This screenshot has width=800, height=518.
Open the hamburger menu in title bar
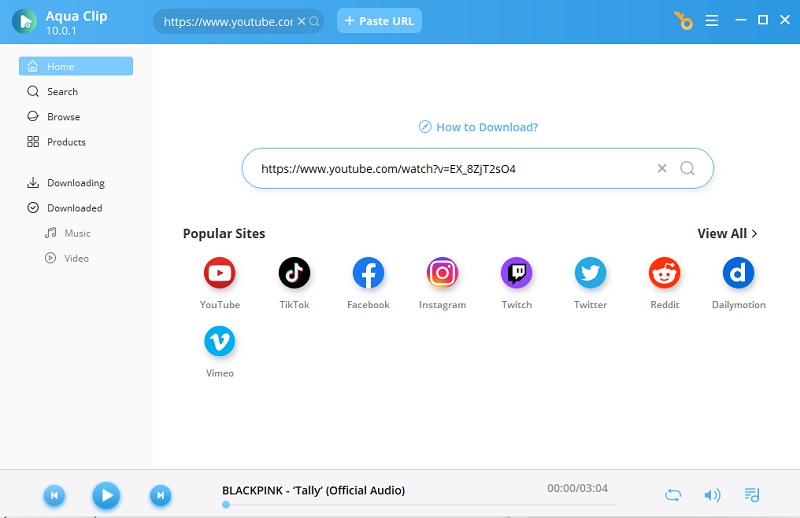click(712, 21)
